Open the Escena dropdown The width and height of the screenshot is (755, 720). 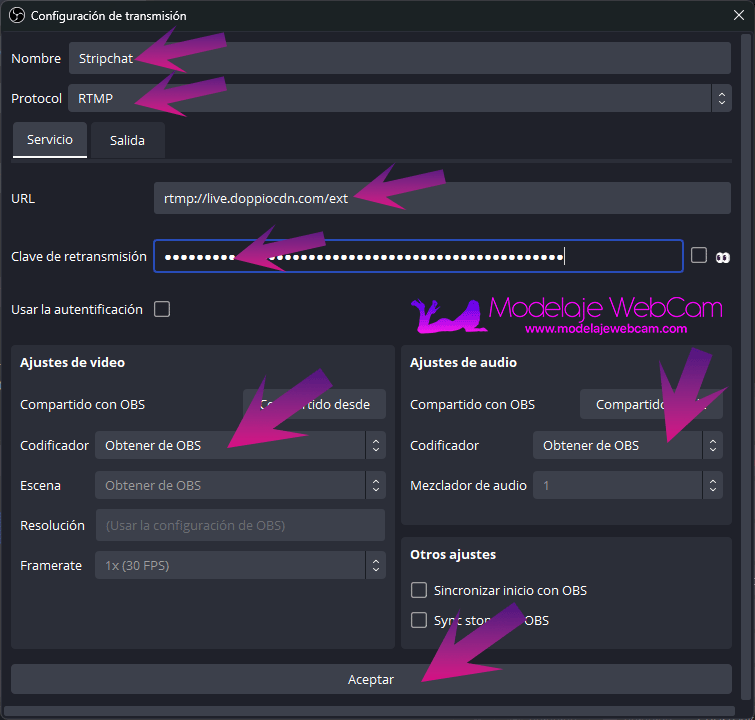240,485
